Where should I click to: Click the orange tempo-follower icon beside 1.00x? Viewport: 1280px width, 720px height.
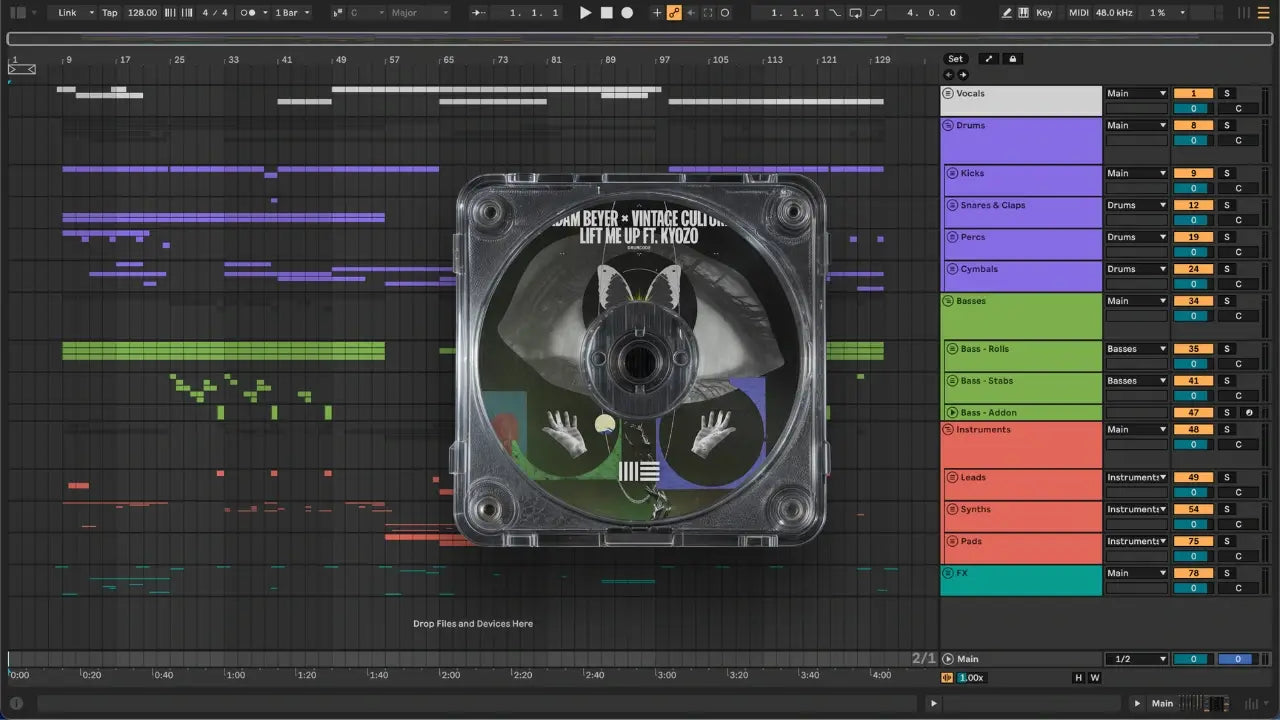coord(948,678)
